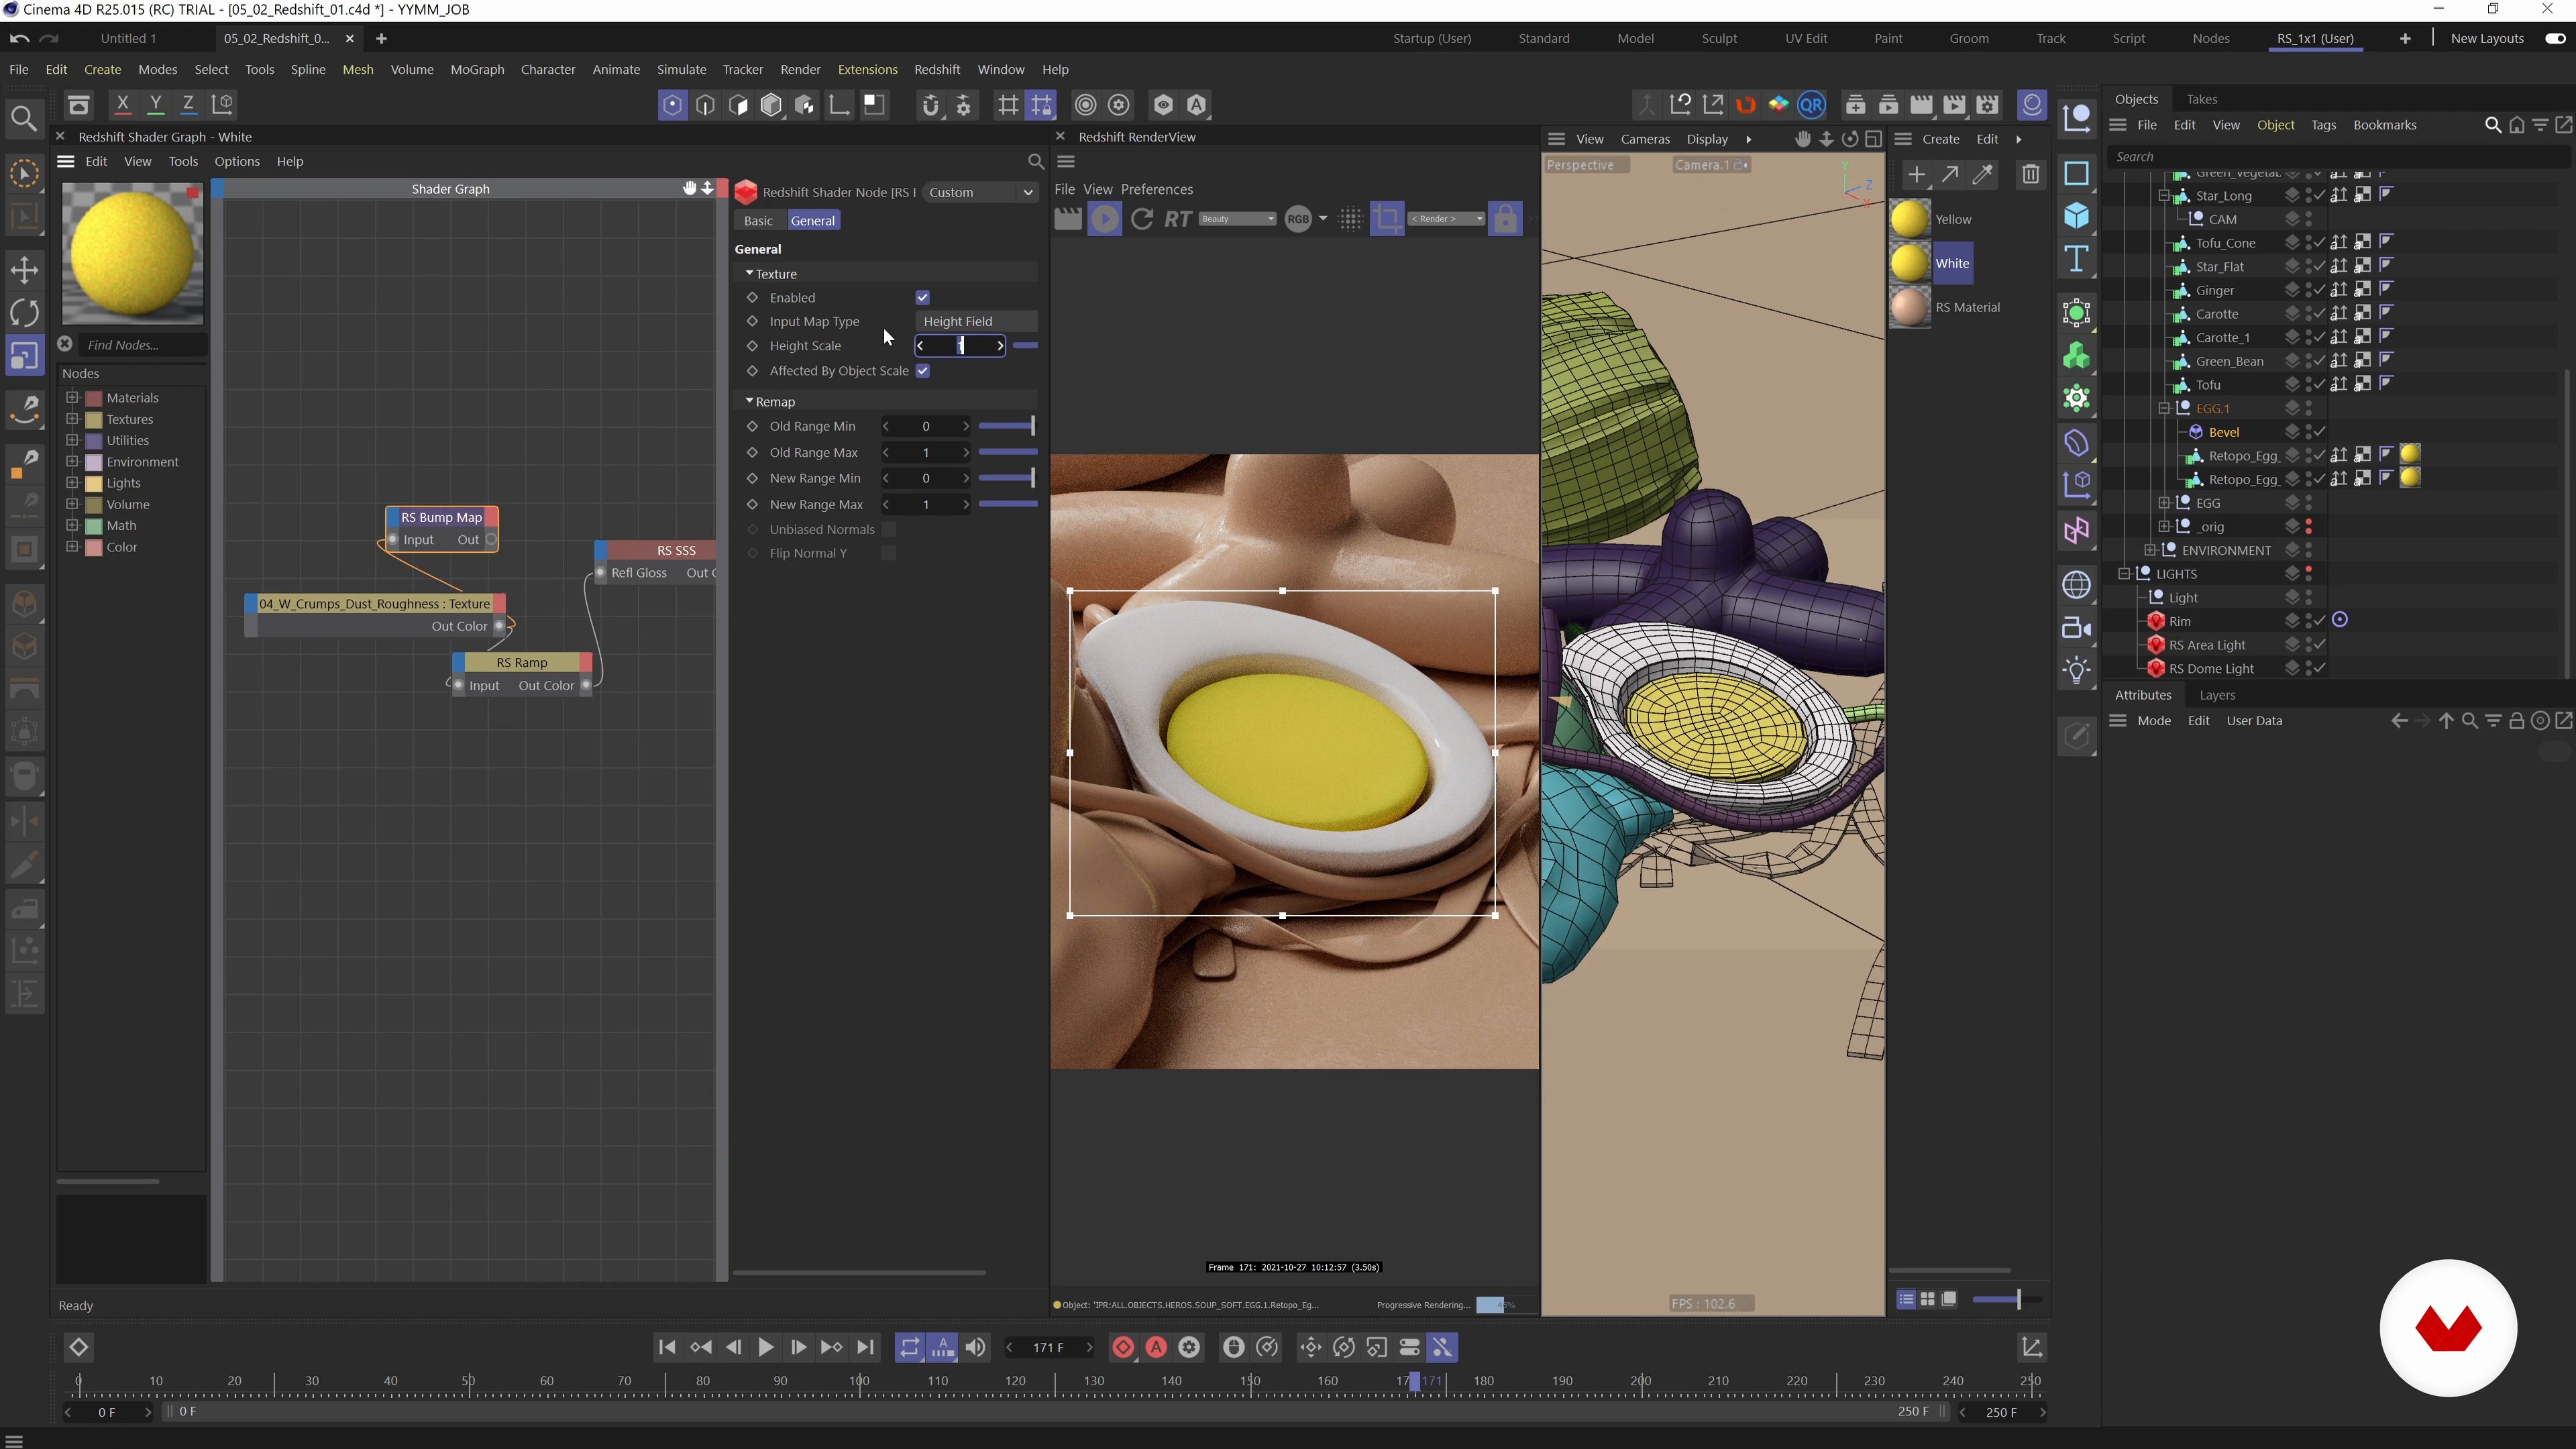Delete the material with the trash icon
The height and width of the screenshot is (1449, 2576).
coord(2030,175)
